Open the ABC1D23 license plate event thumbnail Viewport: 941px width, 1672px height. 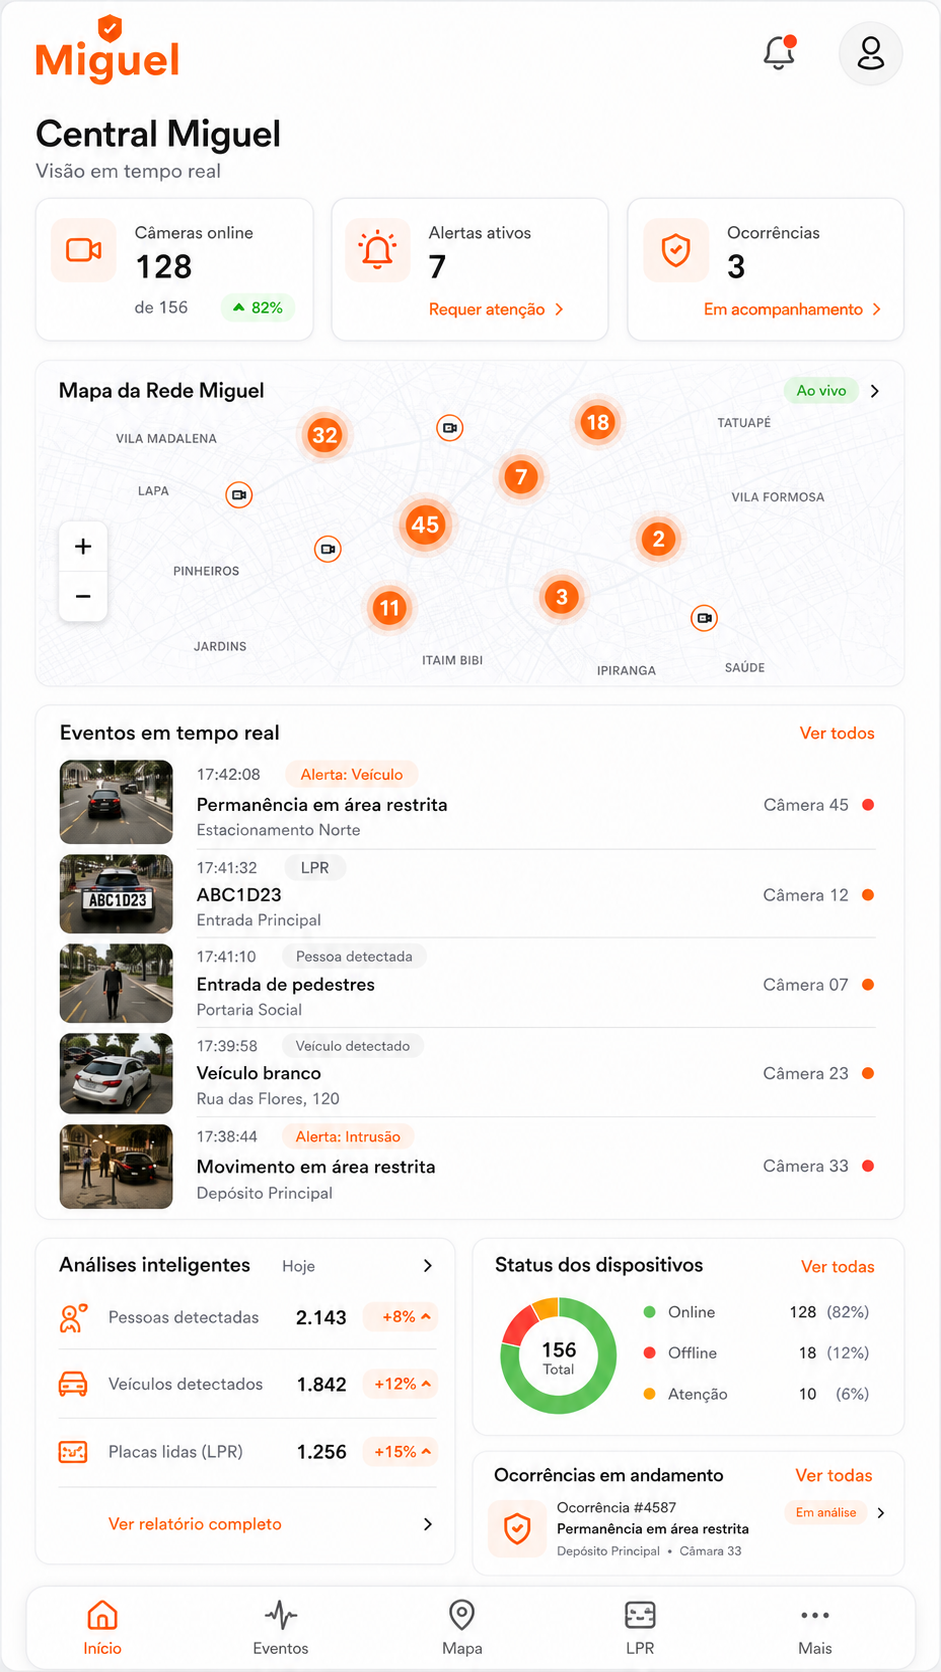pos(116,894)
